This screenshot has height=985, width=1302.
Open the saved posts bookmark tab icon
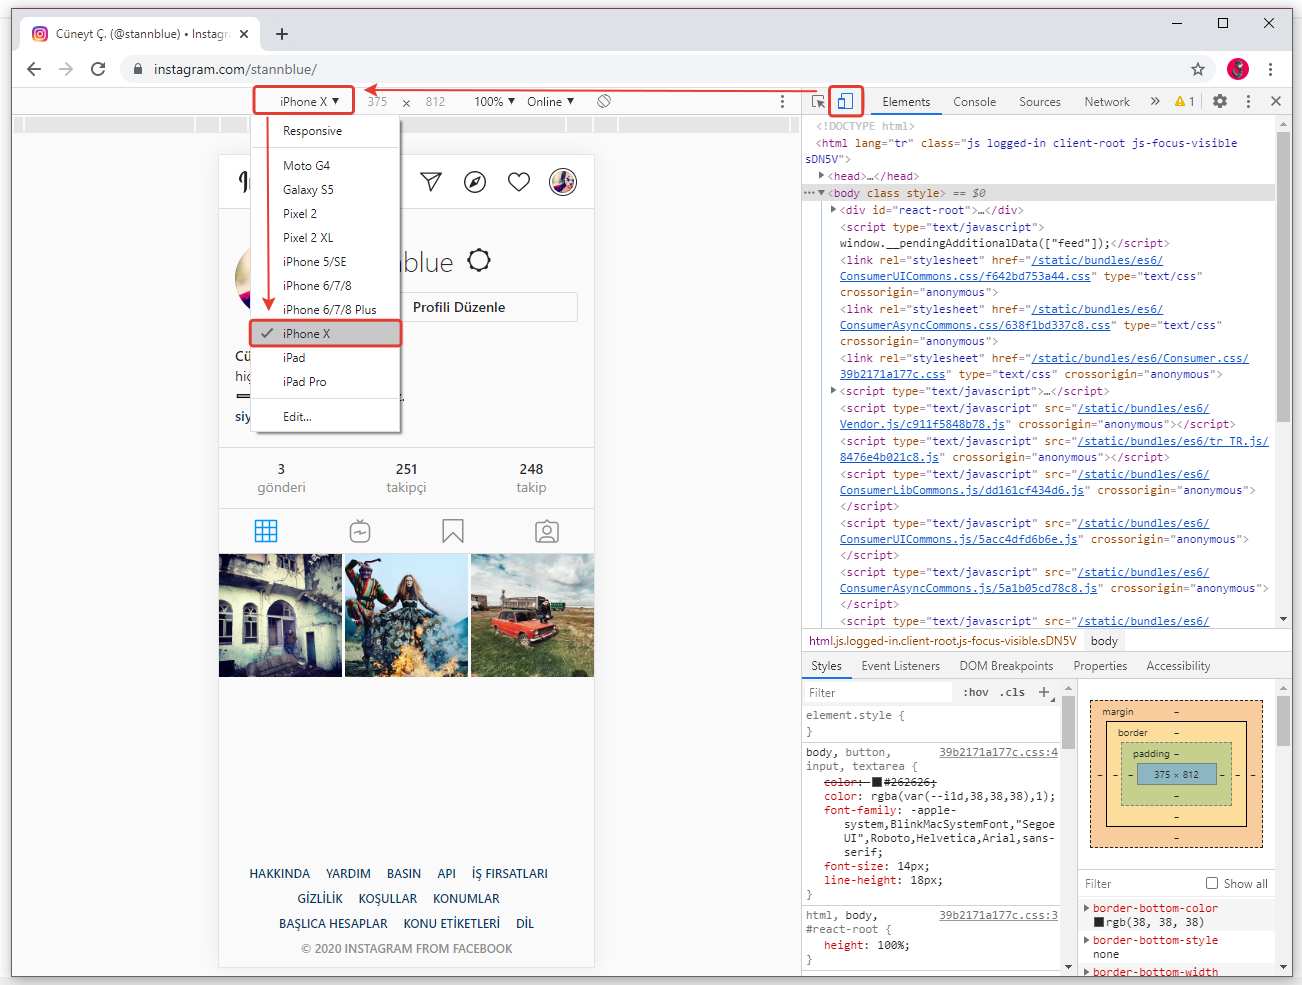pyautogui.click(x=453, y=531)
